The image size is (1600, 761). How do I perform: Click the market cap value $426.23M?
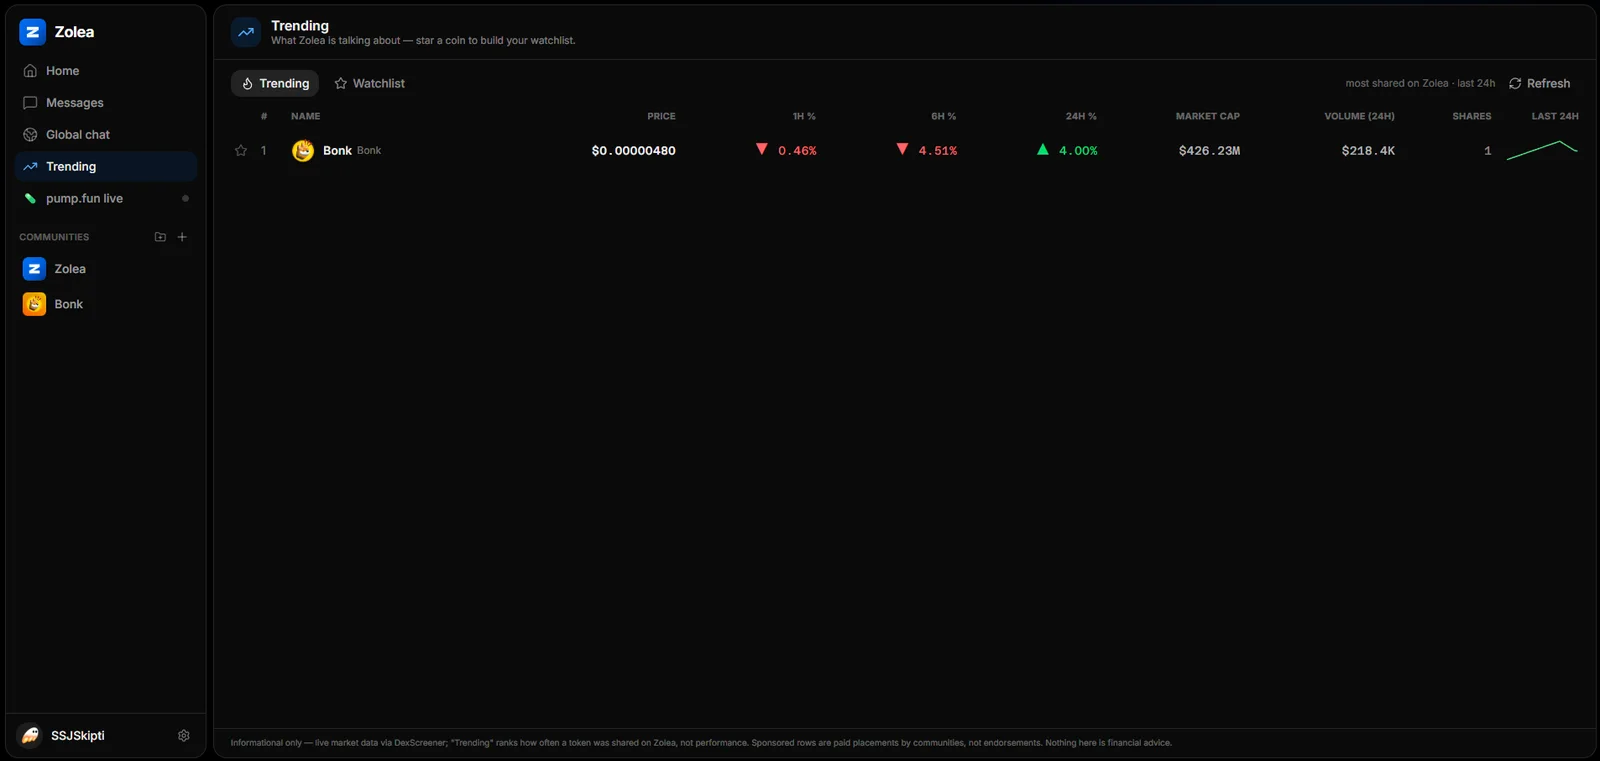click(x=1209, y=151)
